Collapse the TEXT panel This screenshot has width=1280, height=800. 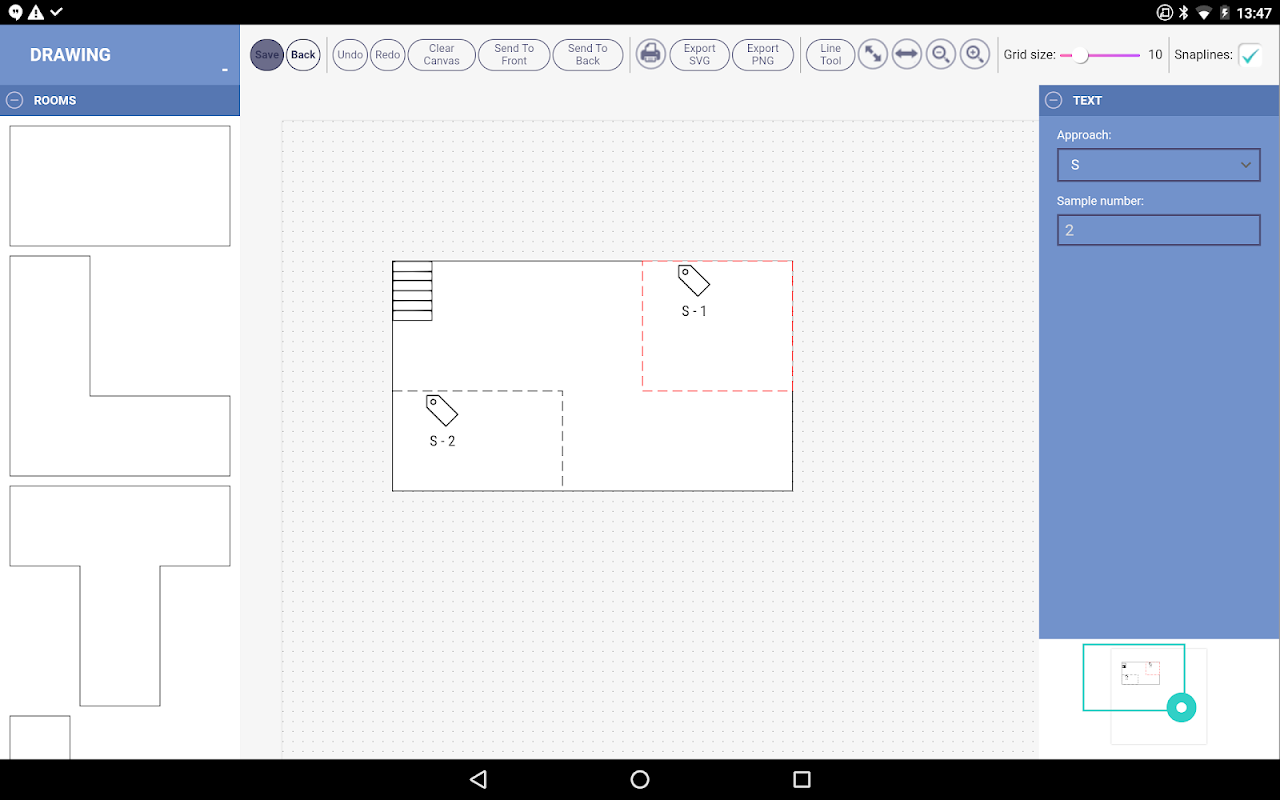coord(1054,100)
